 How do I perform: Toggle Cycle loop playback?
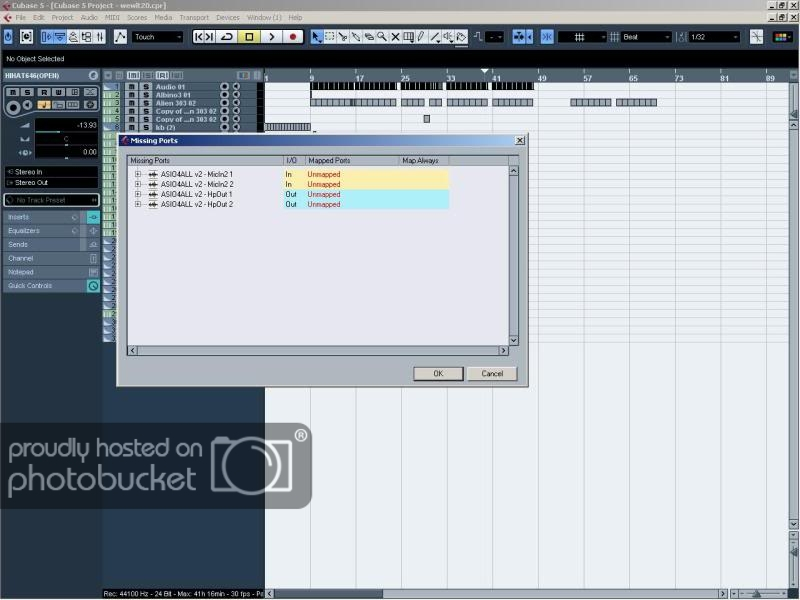click(x=227, y=37)
